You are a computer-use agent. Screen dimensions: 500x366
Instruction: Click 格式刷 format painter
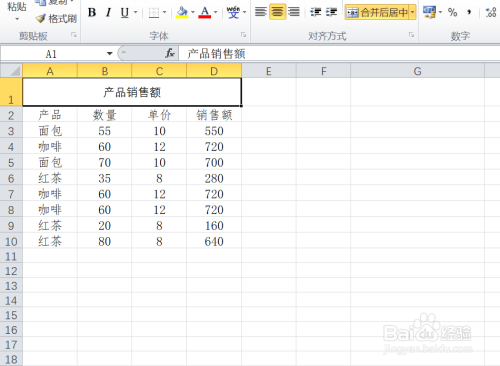(x=56, y=19)
